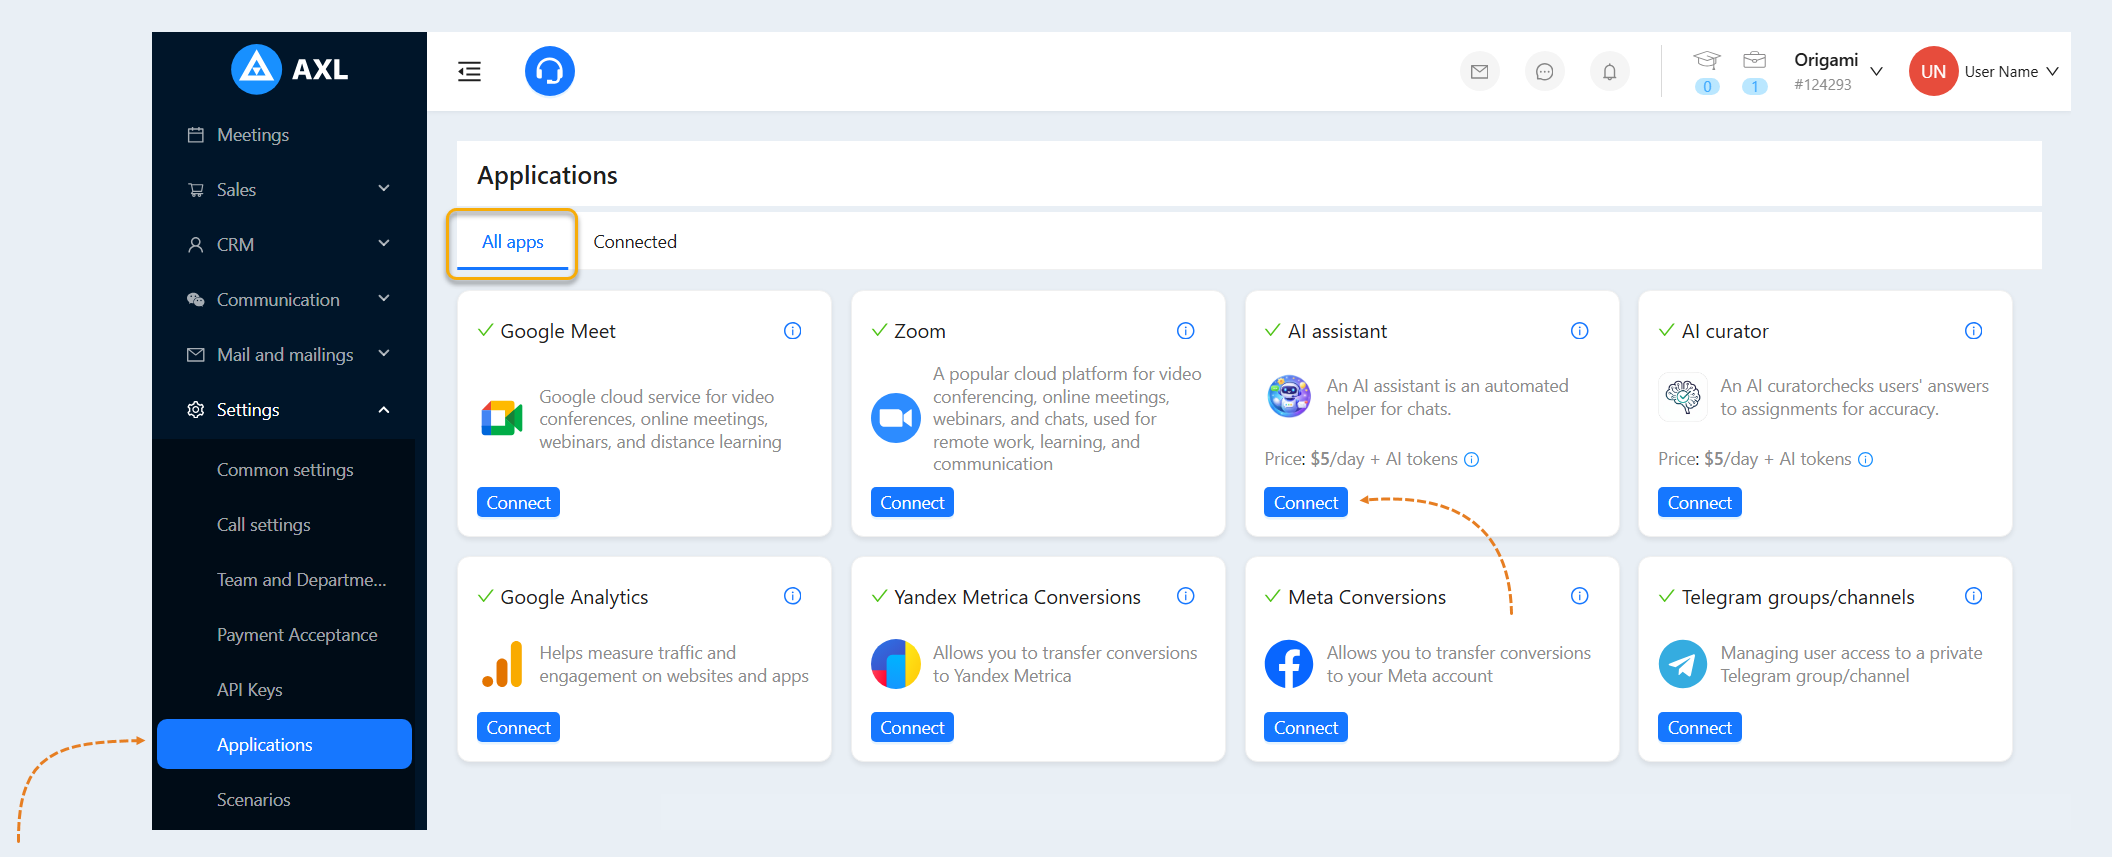2112x857 pixels.
Task: Connect Yandex Metrica Conversions
Action: pos(912,728)
